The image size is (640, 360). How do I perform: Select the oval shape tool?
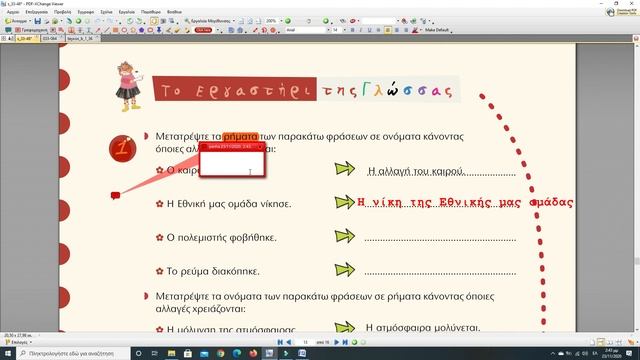[x=124, y=30]
